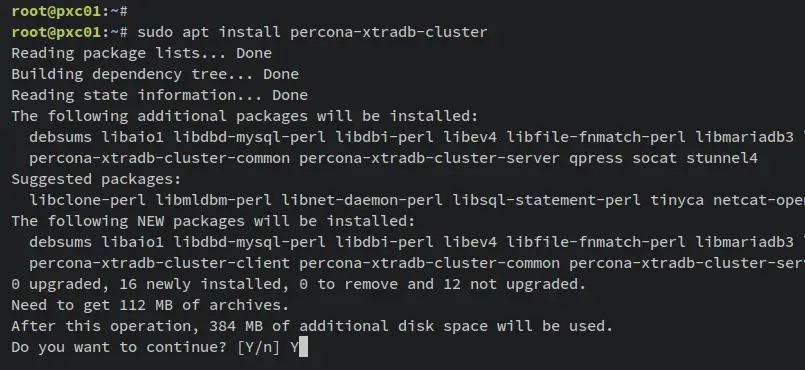This screenshot has width=805, height=370.
Task: Click 'The following NEW packages' heading
Action: [x=213, y=221]
